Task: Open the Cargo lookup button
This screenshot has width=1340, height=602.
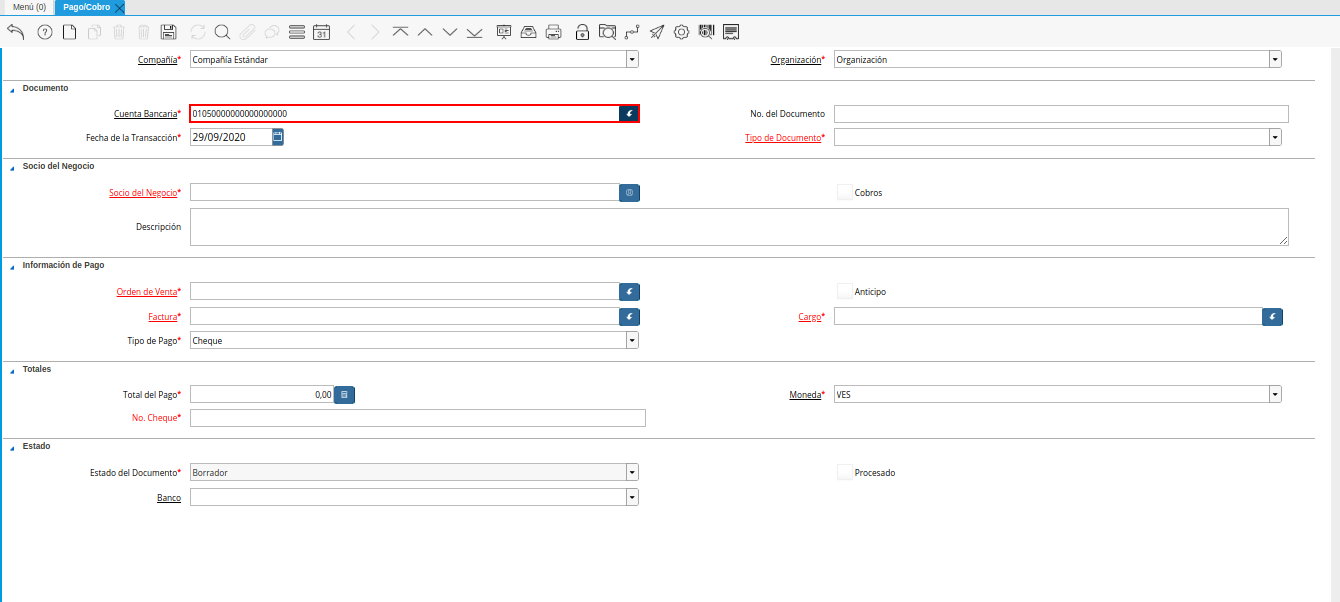Action: (x=1272, y=317)
